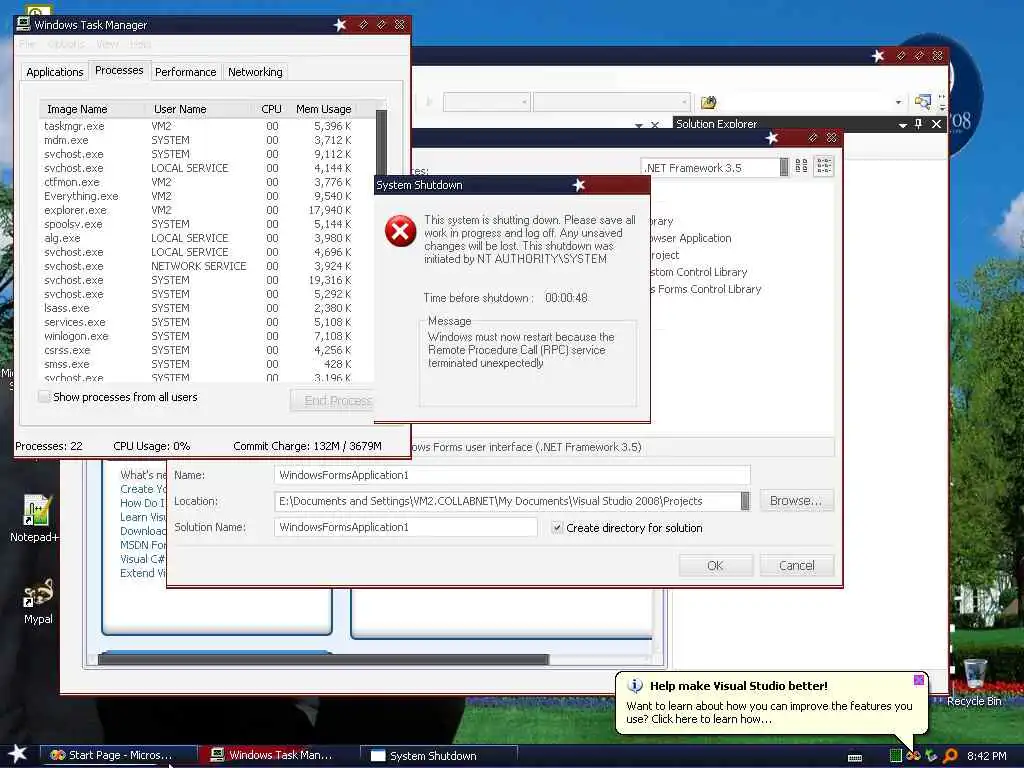Sort processes by Mem Usage column

pos(324,109)
